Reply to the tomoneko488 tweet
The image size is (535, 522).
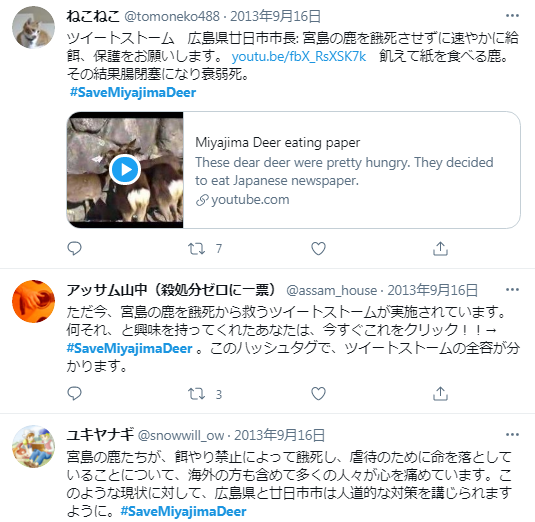pyautogui.click(x=74, y=248)
